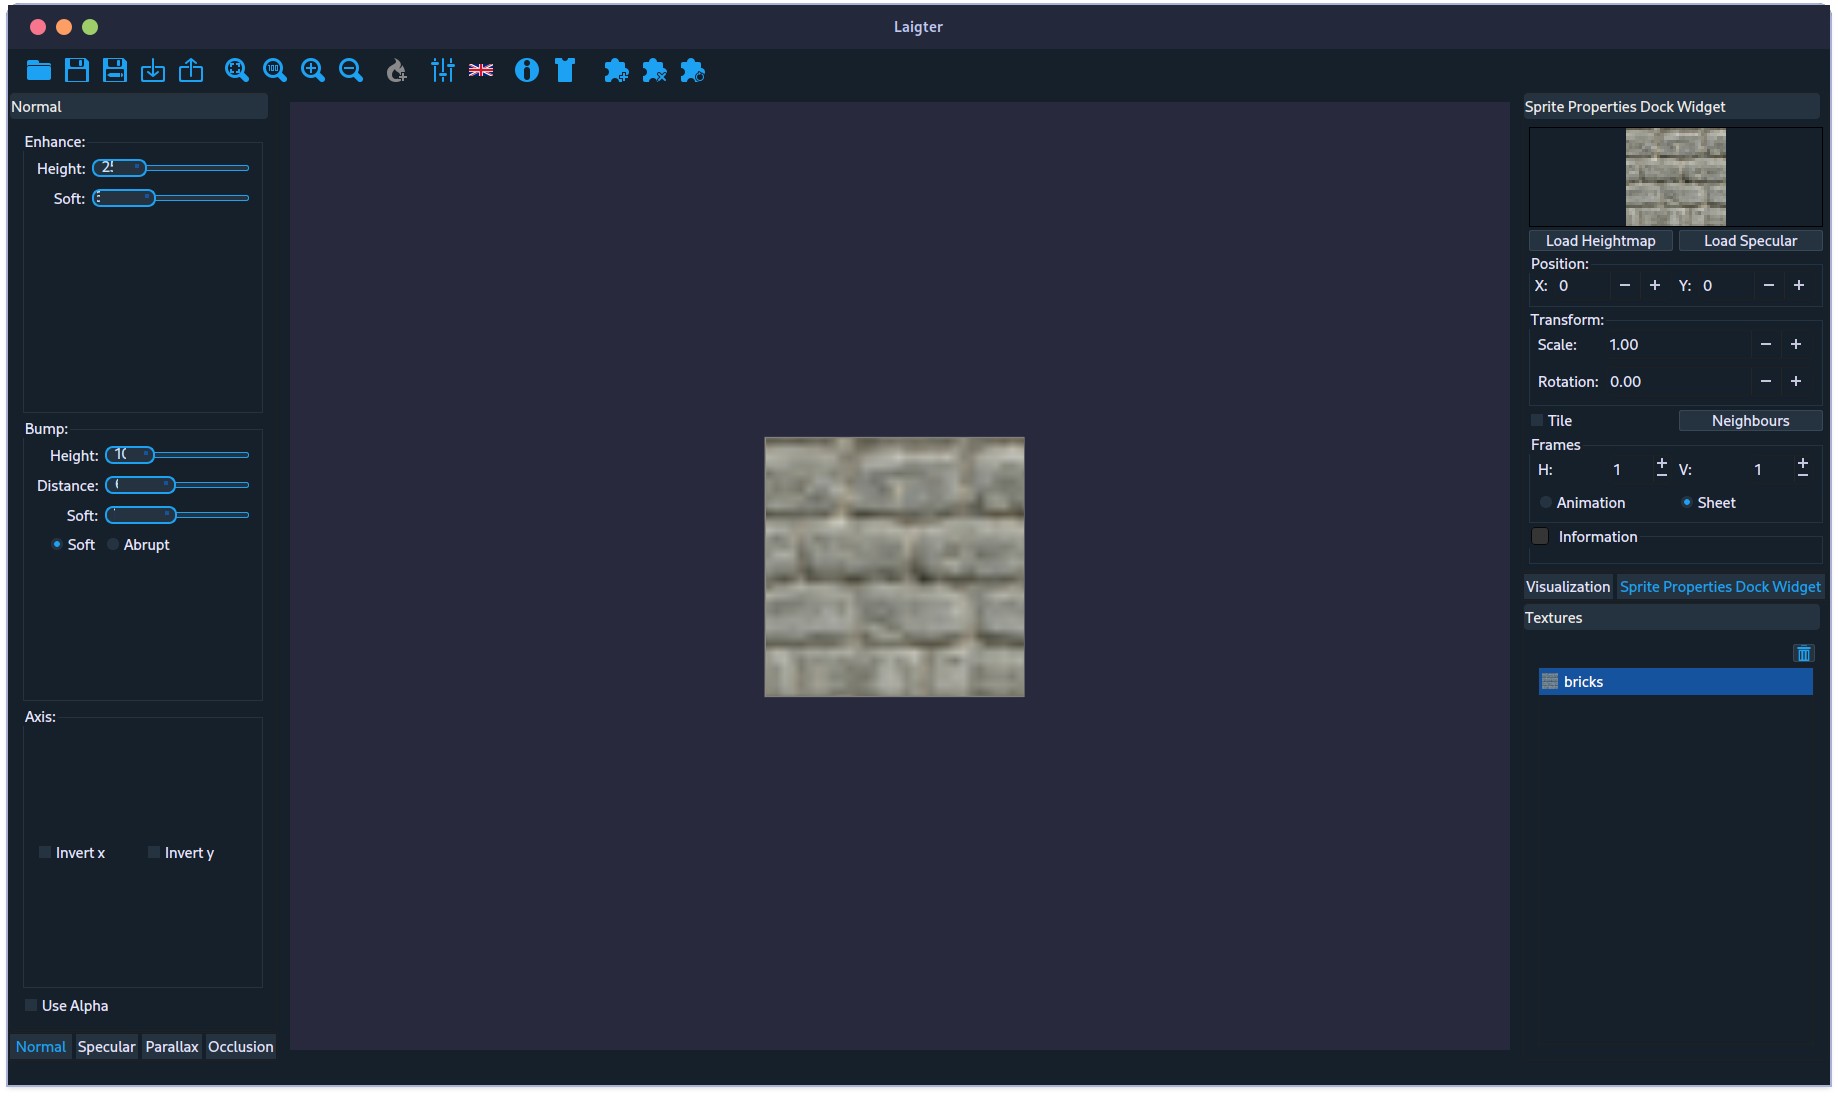Click the Neighbours button

pyautogui.click(x=1750, y=421)
